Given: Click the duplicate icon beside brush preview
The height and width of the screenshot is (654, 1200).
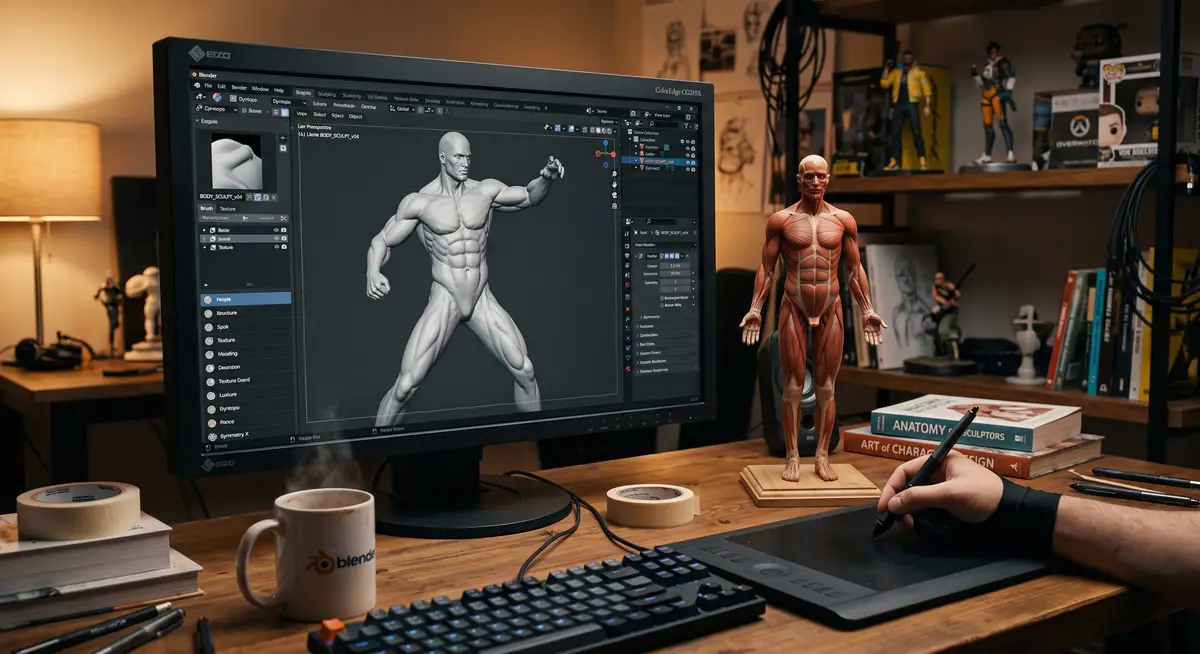Looking at the screenshot, I should pos(283,149).
